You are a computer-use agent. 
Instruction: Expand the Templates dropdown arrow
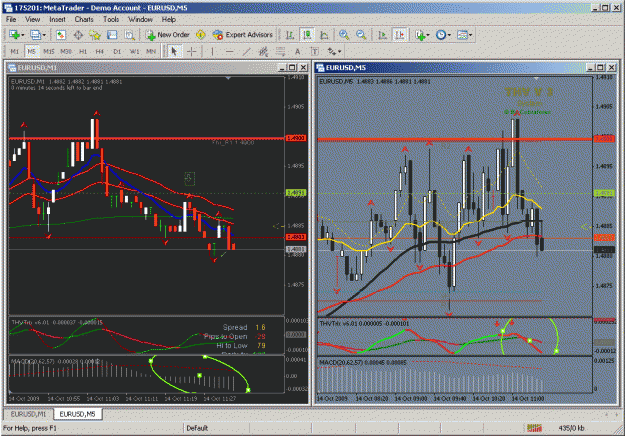[x=471, y=35]
